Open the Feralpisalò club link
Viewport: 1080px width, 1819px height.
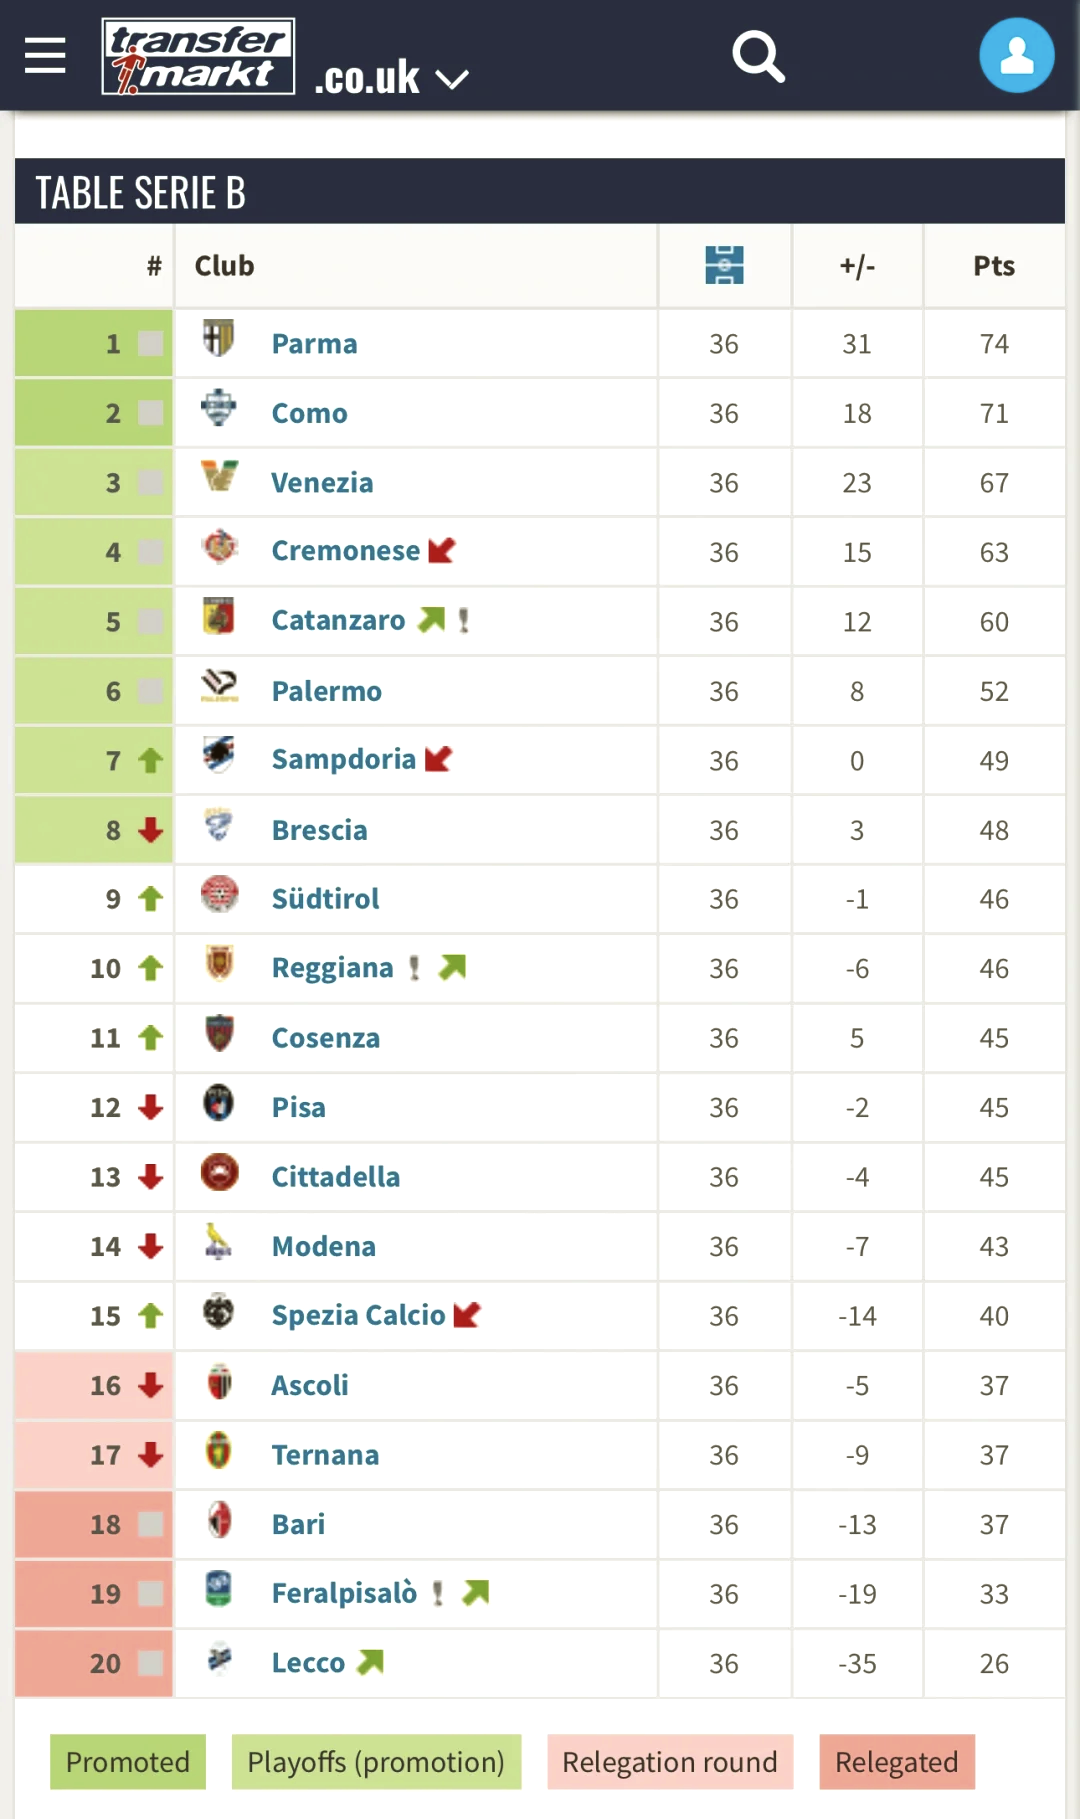(x=344, y=1593)
